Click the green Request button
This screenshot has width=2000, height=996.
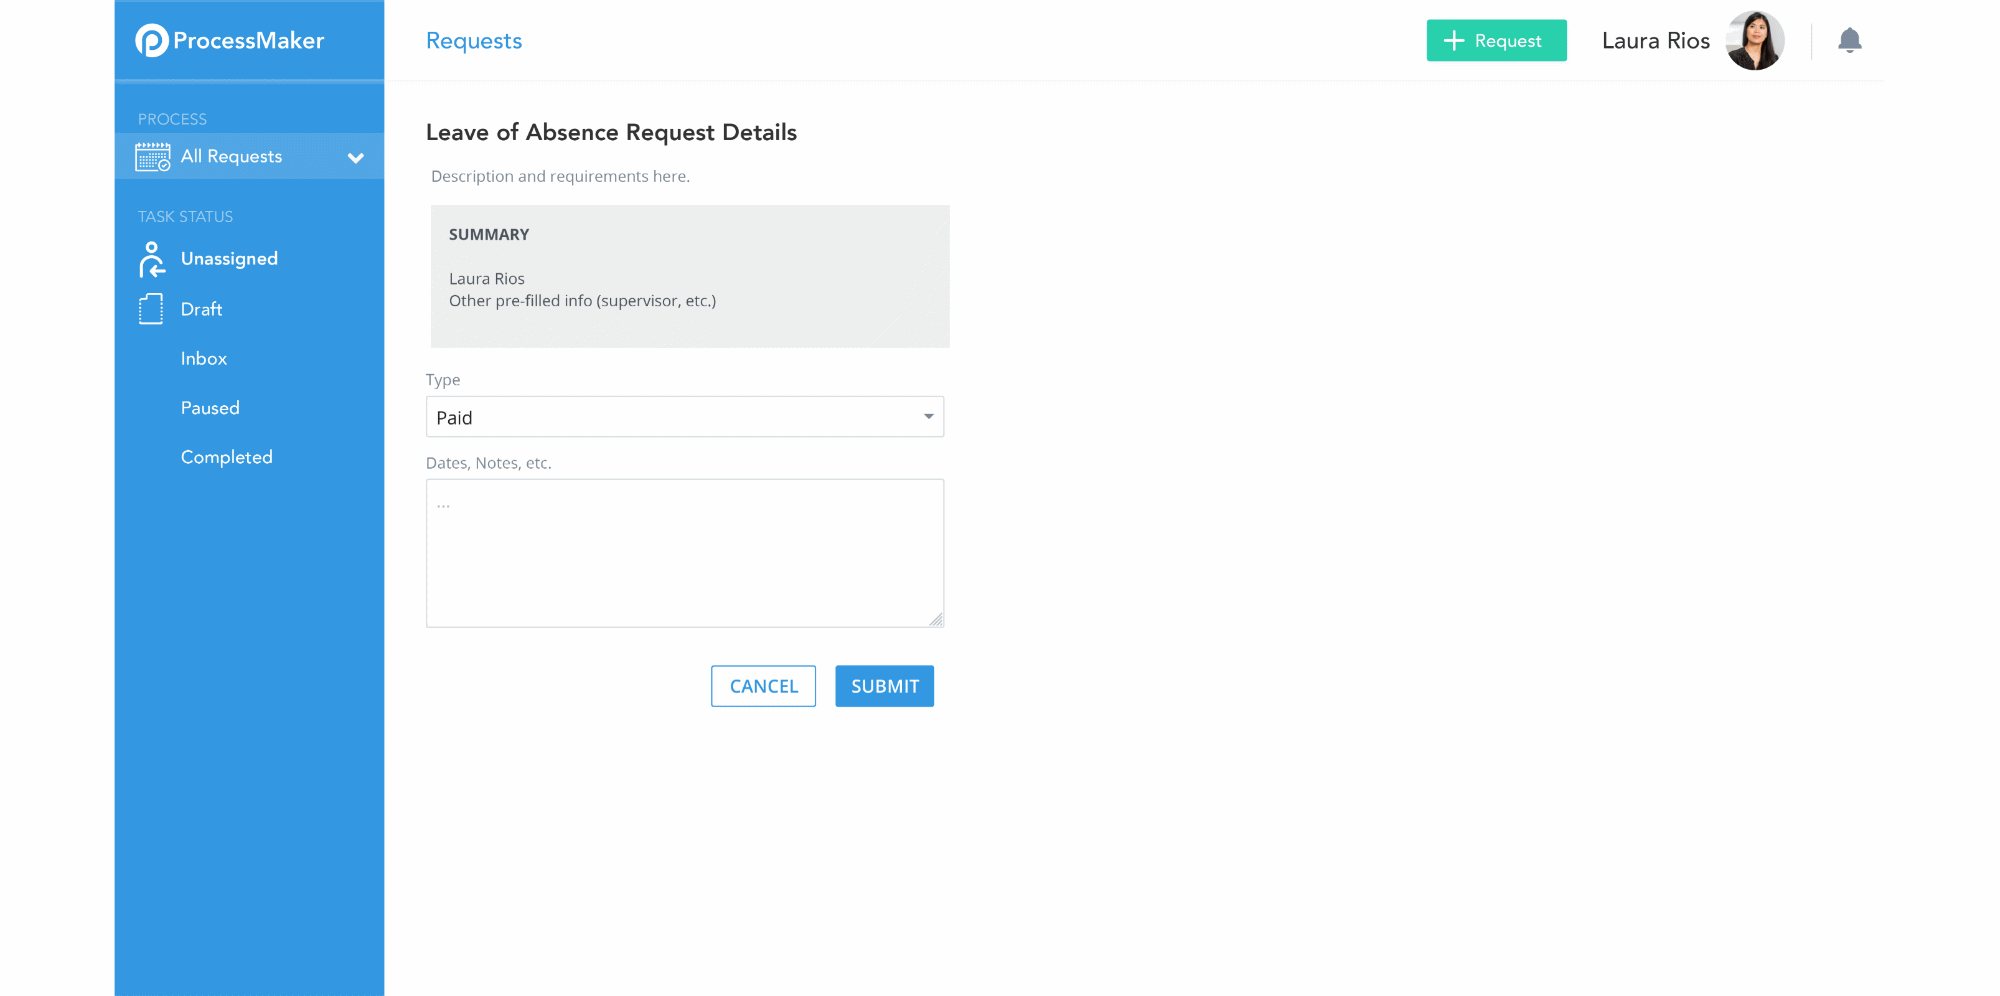[x=1496, y=41]
